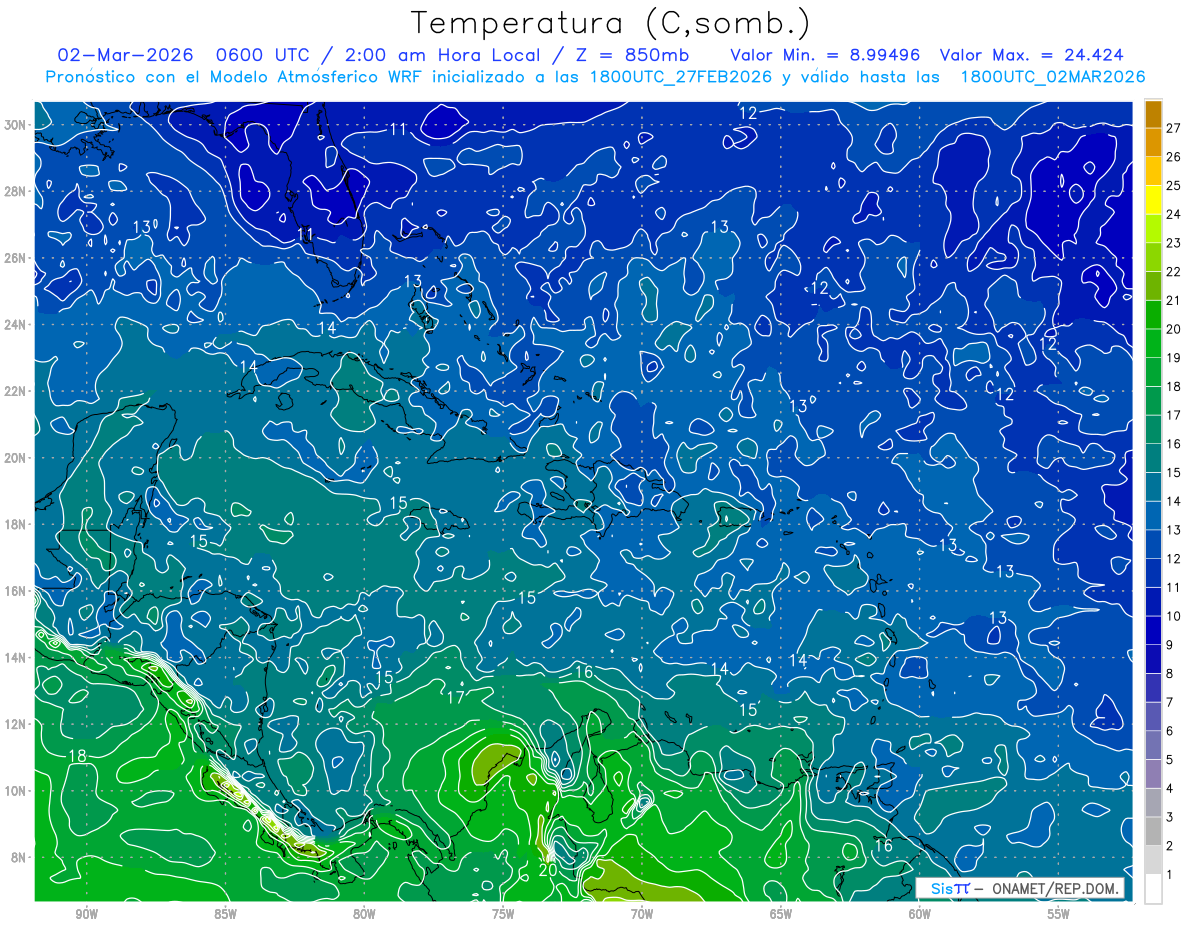Click the 30N latitude axis label
Viewport: 1200px width, 927px height.
point(17,125)
